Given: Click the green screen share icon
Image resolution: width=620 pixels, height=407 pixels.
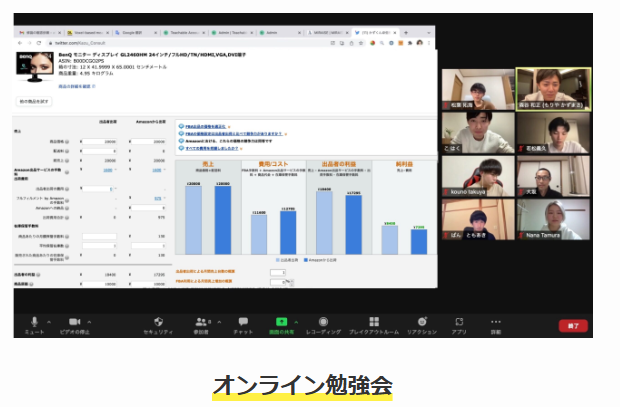Looking at the screenshot, I should pos(282,321).
